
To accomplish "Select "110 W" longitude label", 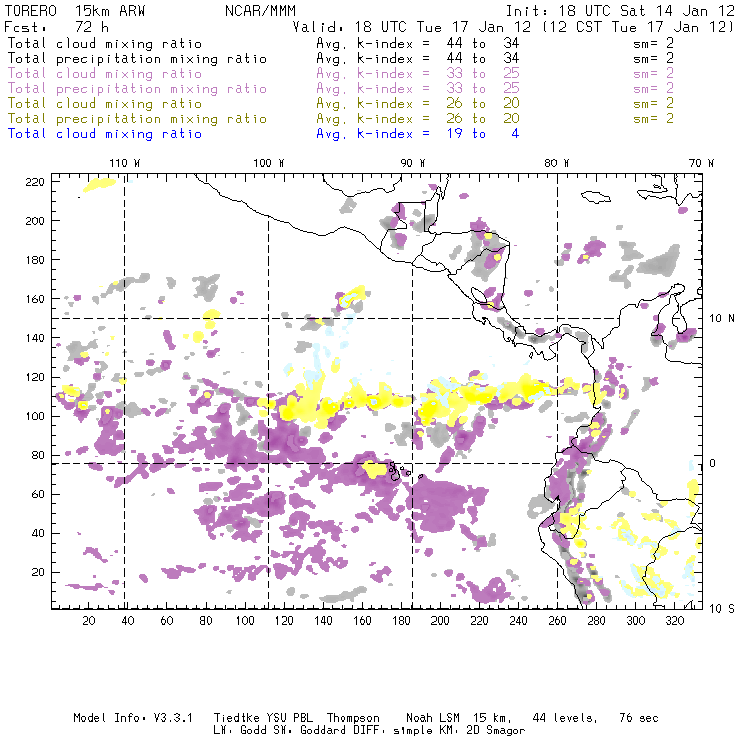I will click(125, 163).
